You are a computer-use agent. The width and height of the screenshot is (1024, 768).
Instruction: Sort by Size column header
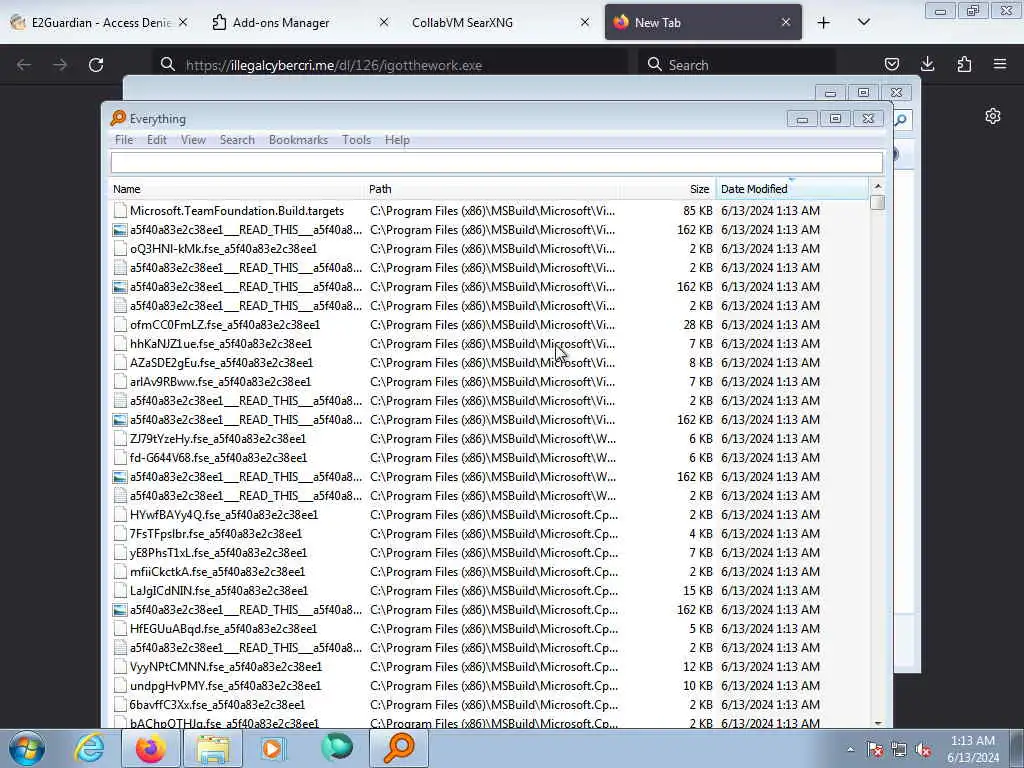[668, 189]
